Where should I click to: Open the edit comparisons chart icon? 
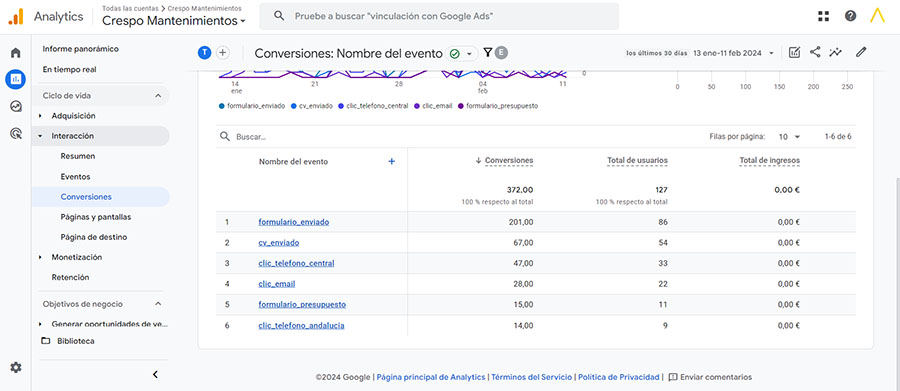click(x=794, y=53)
